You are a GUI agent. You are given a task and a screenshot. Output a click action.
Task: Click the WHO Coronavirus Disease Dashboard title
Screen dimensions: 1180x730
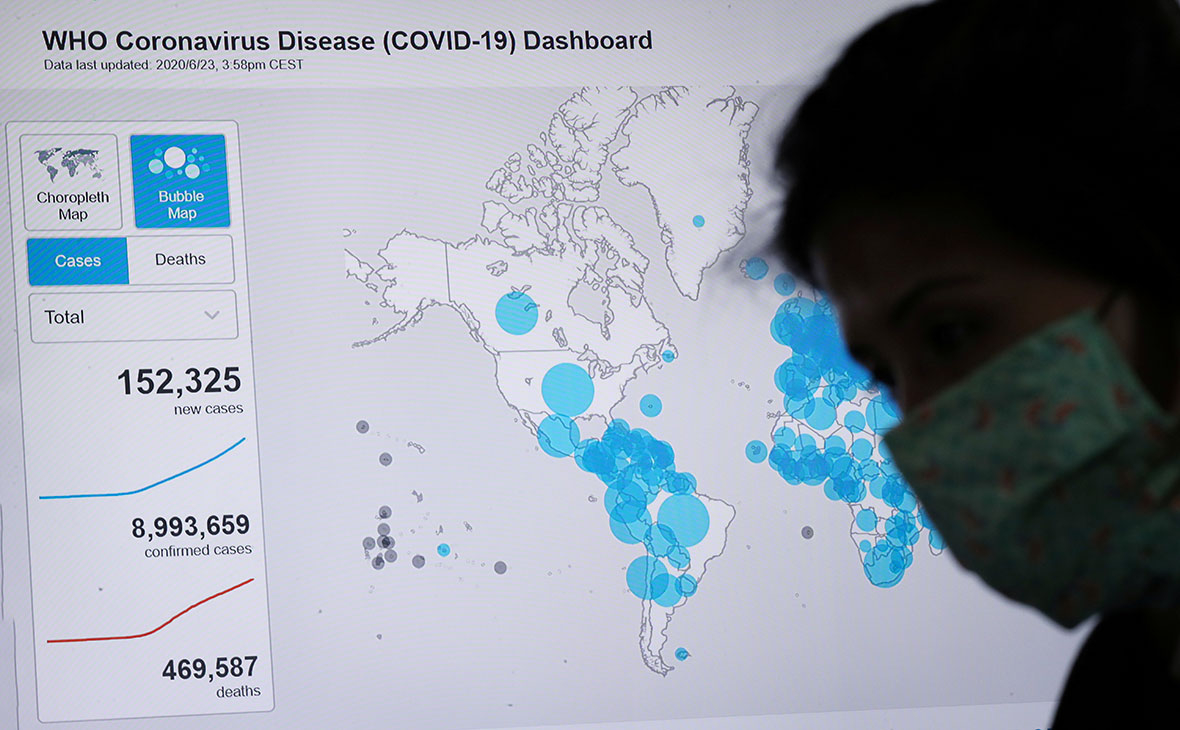click(347, 40)
